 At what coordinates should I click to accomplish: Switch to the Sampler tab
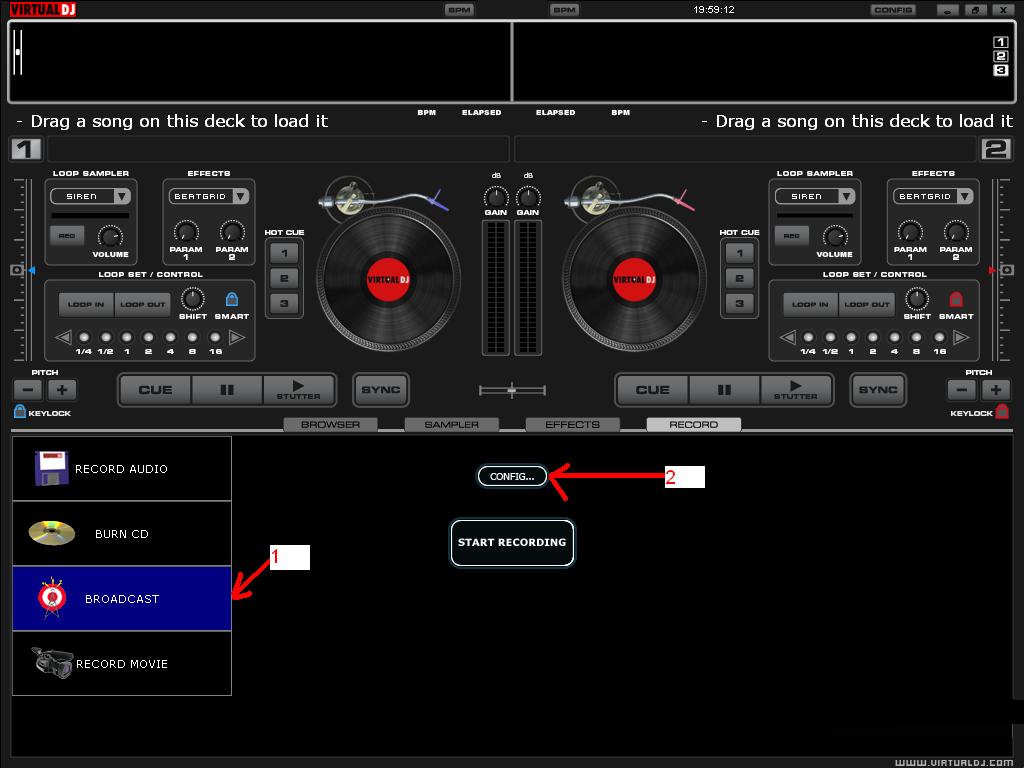[452, 424]
